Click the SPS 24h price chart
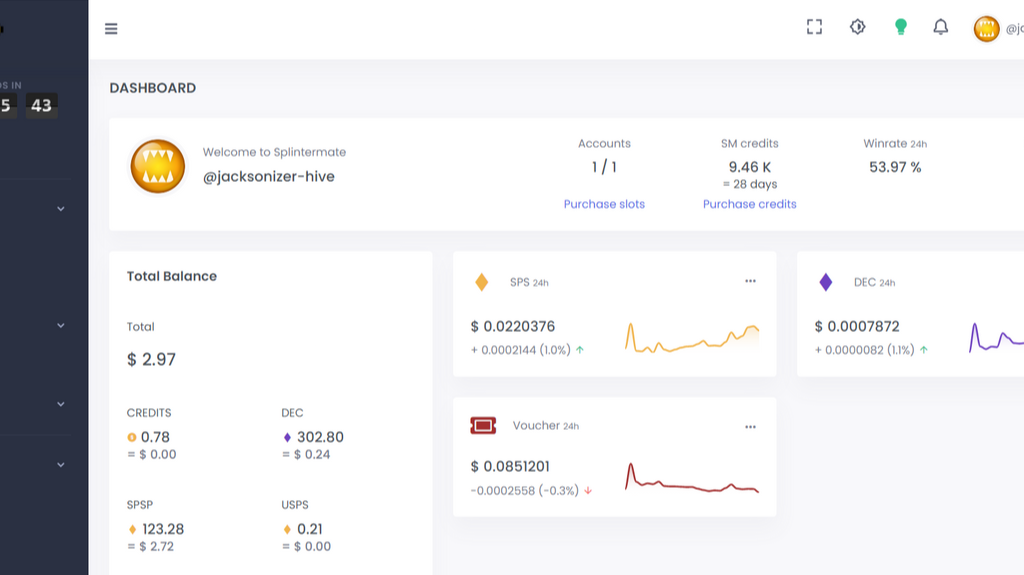 [692, 338]
